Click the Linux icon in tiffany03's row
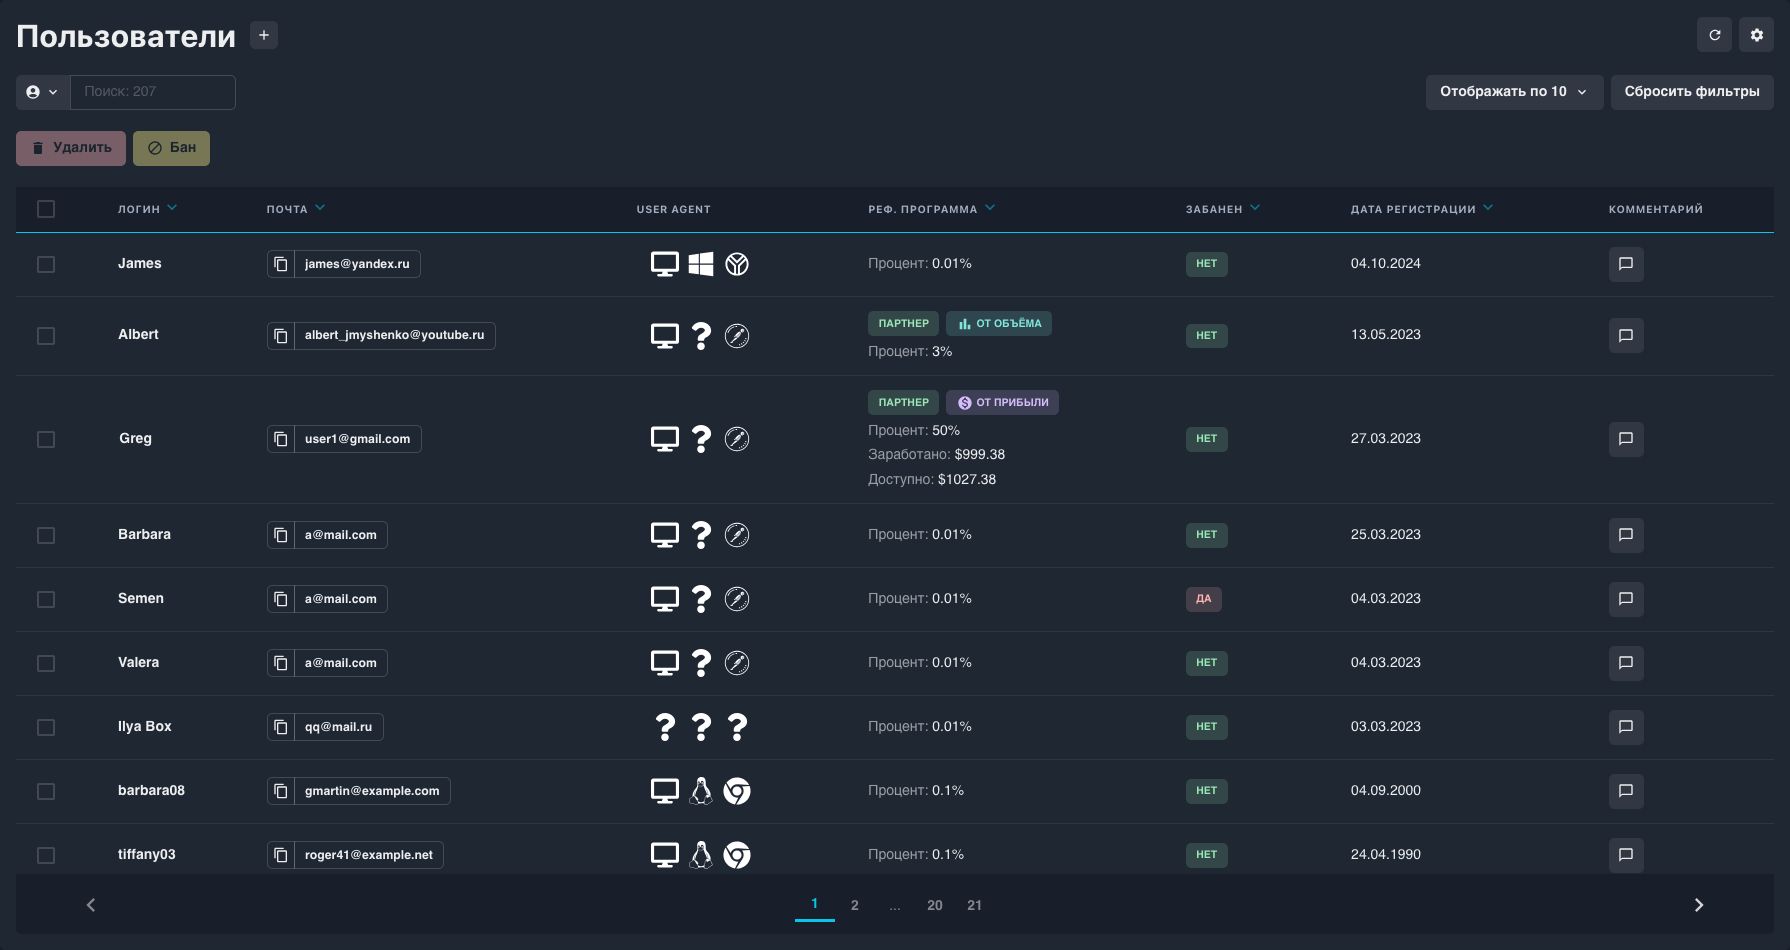Viewport: 1790px width, 950px height. click(x=701, y=855)
